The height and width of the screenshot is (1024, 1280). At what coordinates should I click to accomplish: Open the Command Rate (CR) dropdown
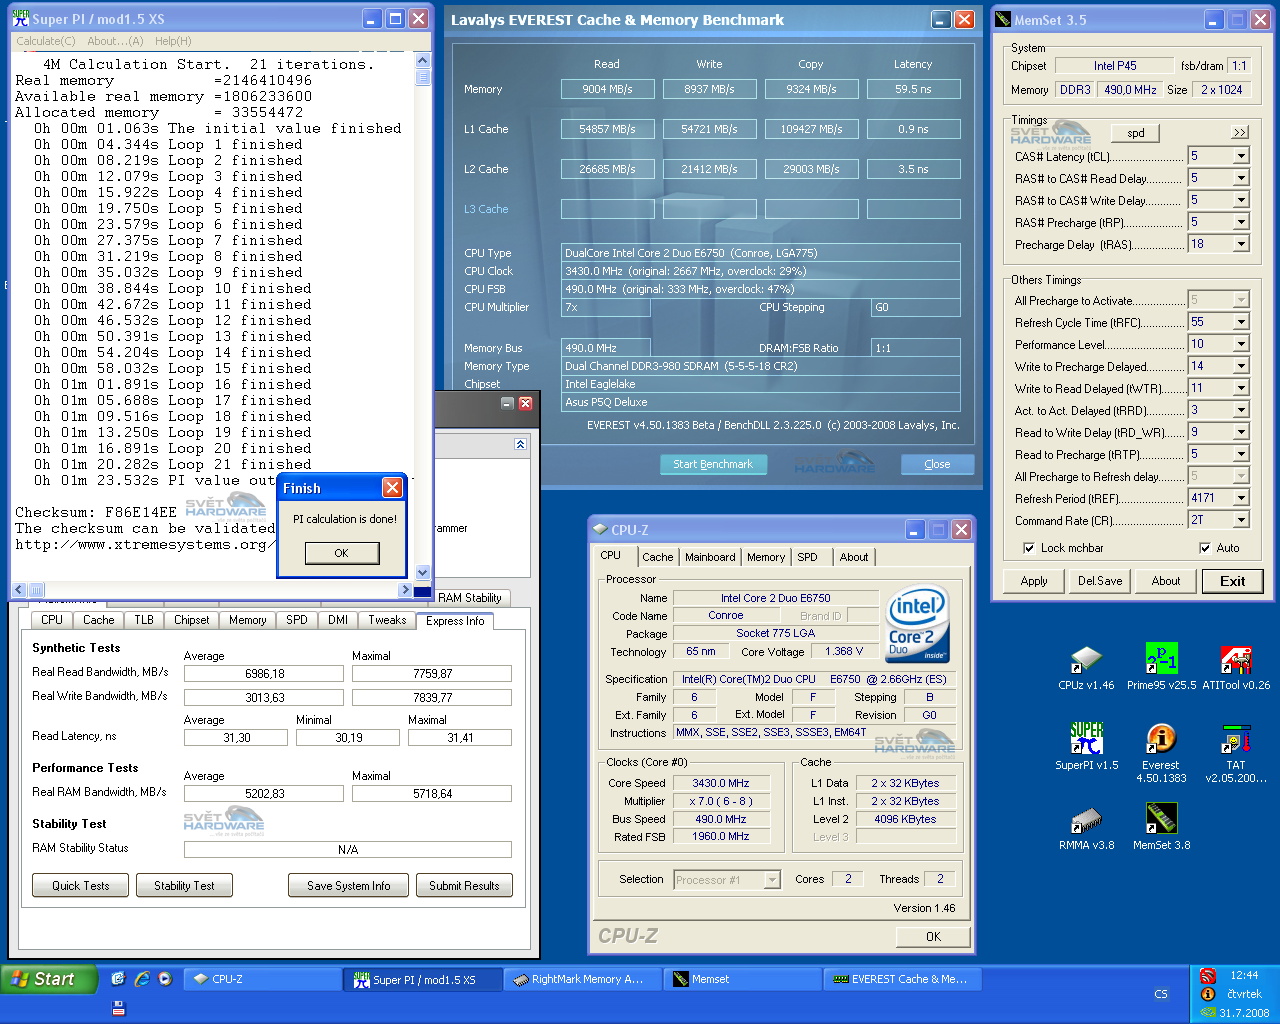point(1241,520)
